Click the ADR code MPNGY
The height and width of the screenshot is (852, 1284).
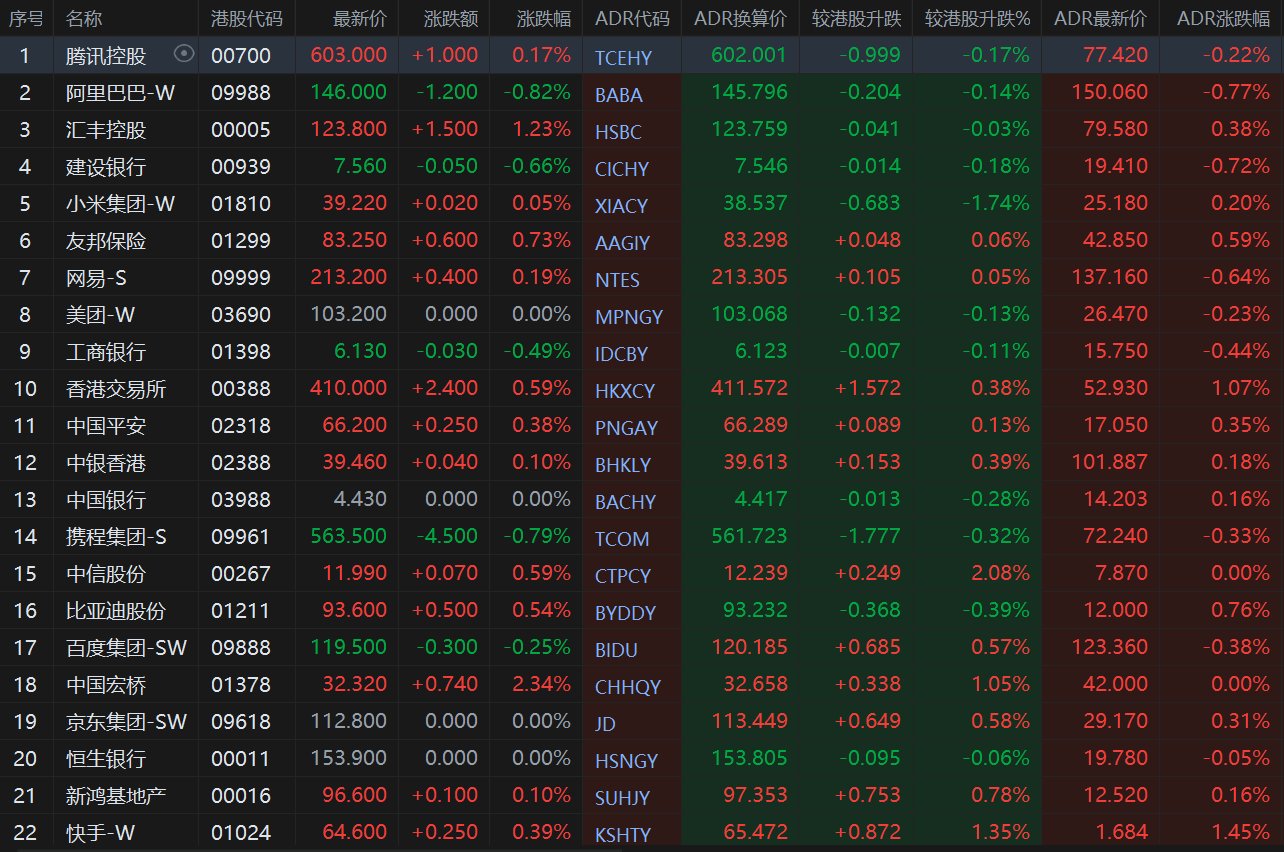(x=628, y=317)
